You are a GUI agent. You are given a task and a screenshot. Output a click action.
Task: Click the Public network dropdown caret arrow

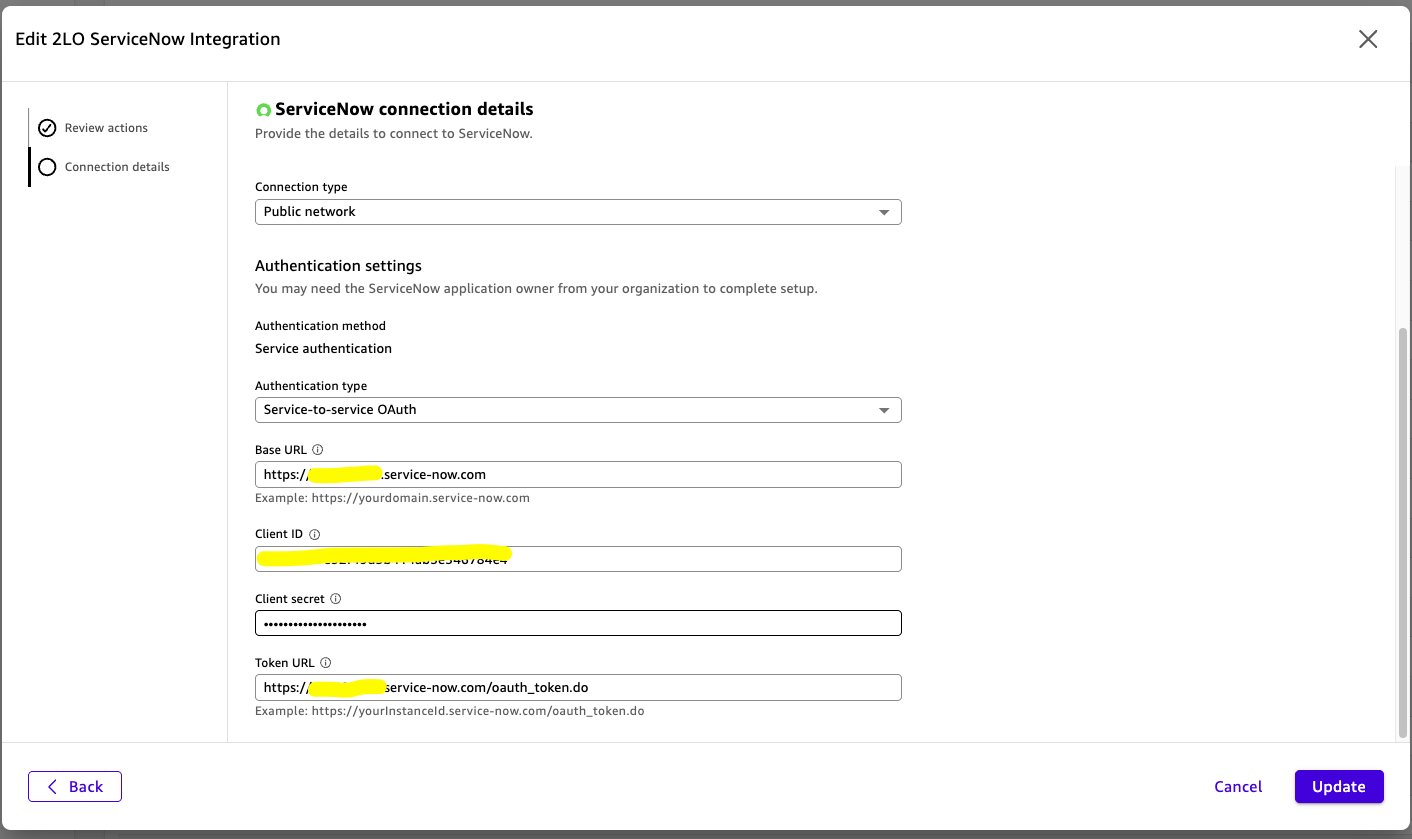[x=884, y=212]
